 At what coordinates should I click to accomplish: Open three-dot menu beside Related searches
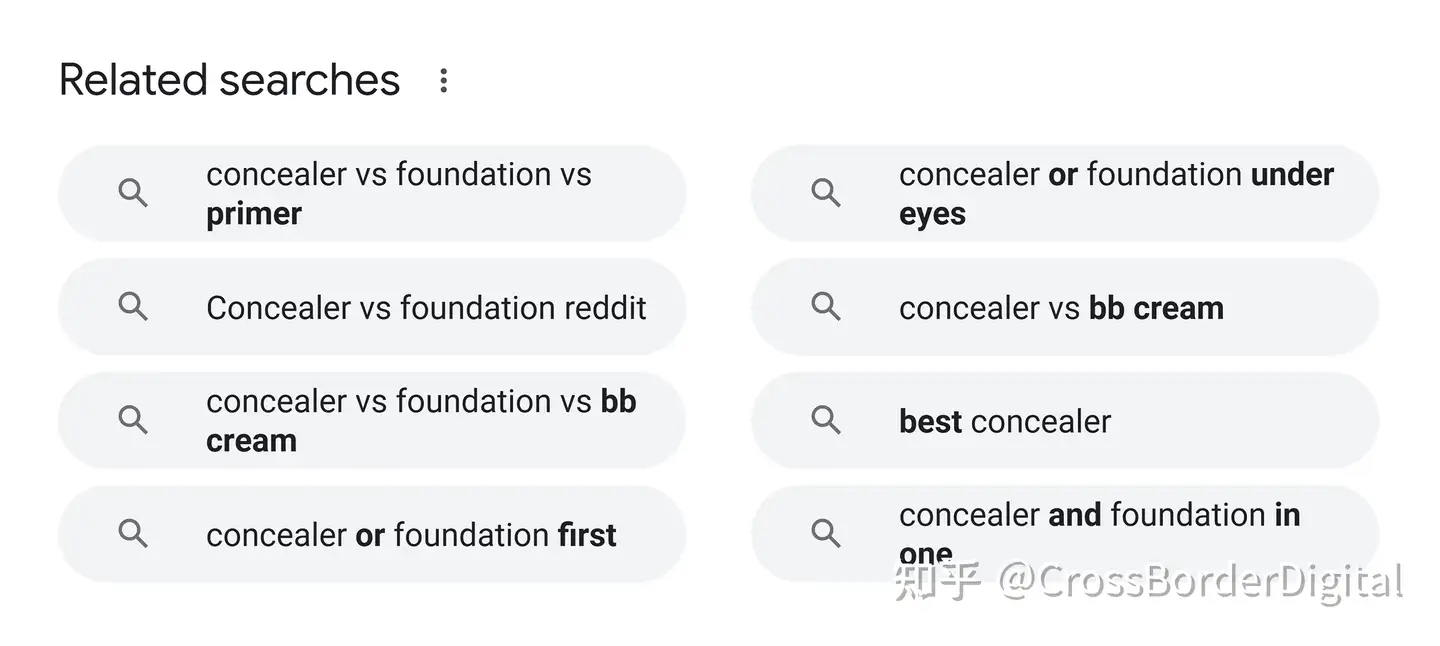pyautogui.click(x=443, y=81)
